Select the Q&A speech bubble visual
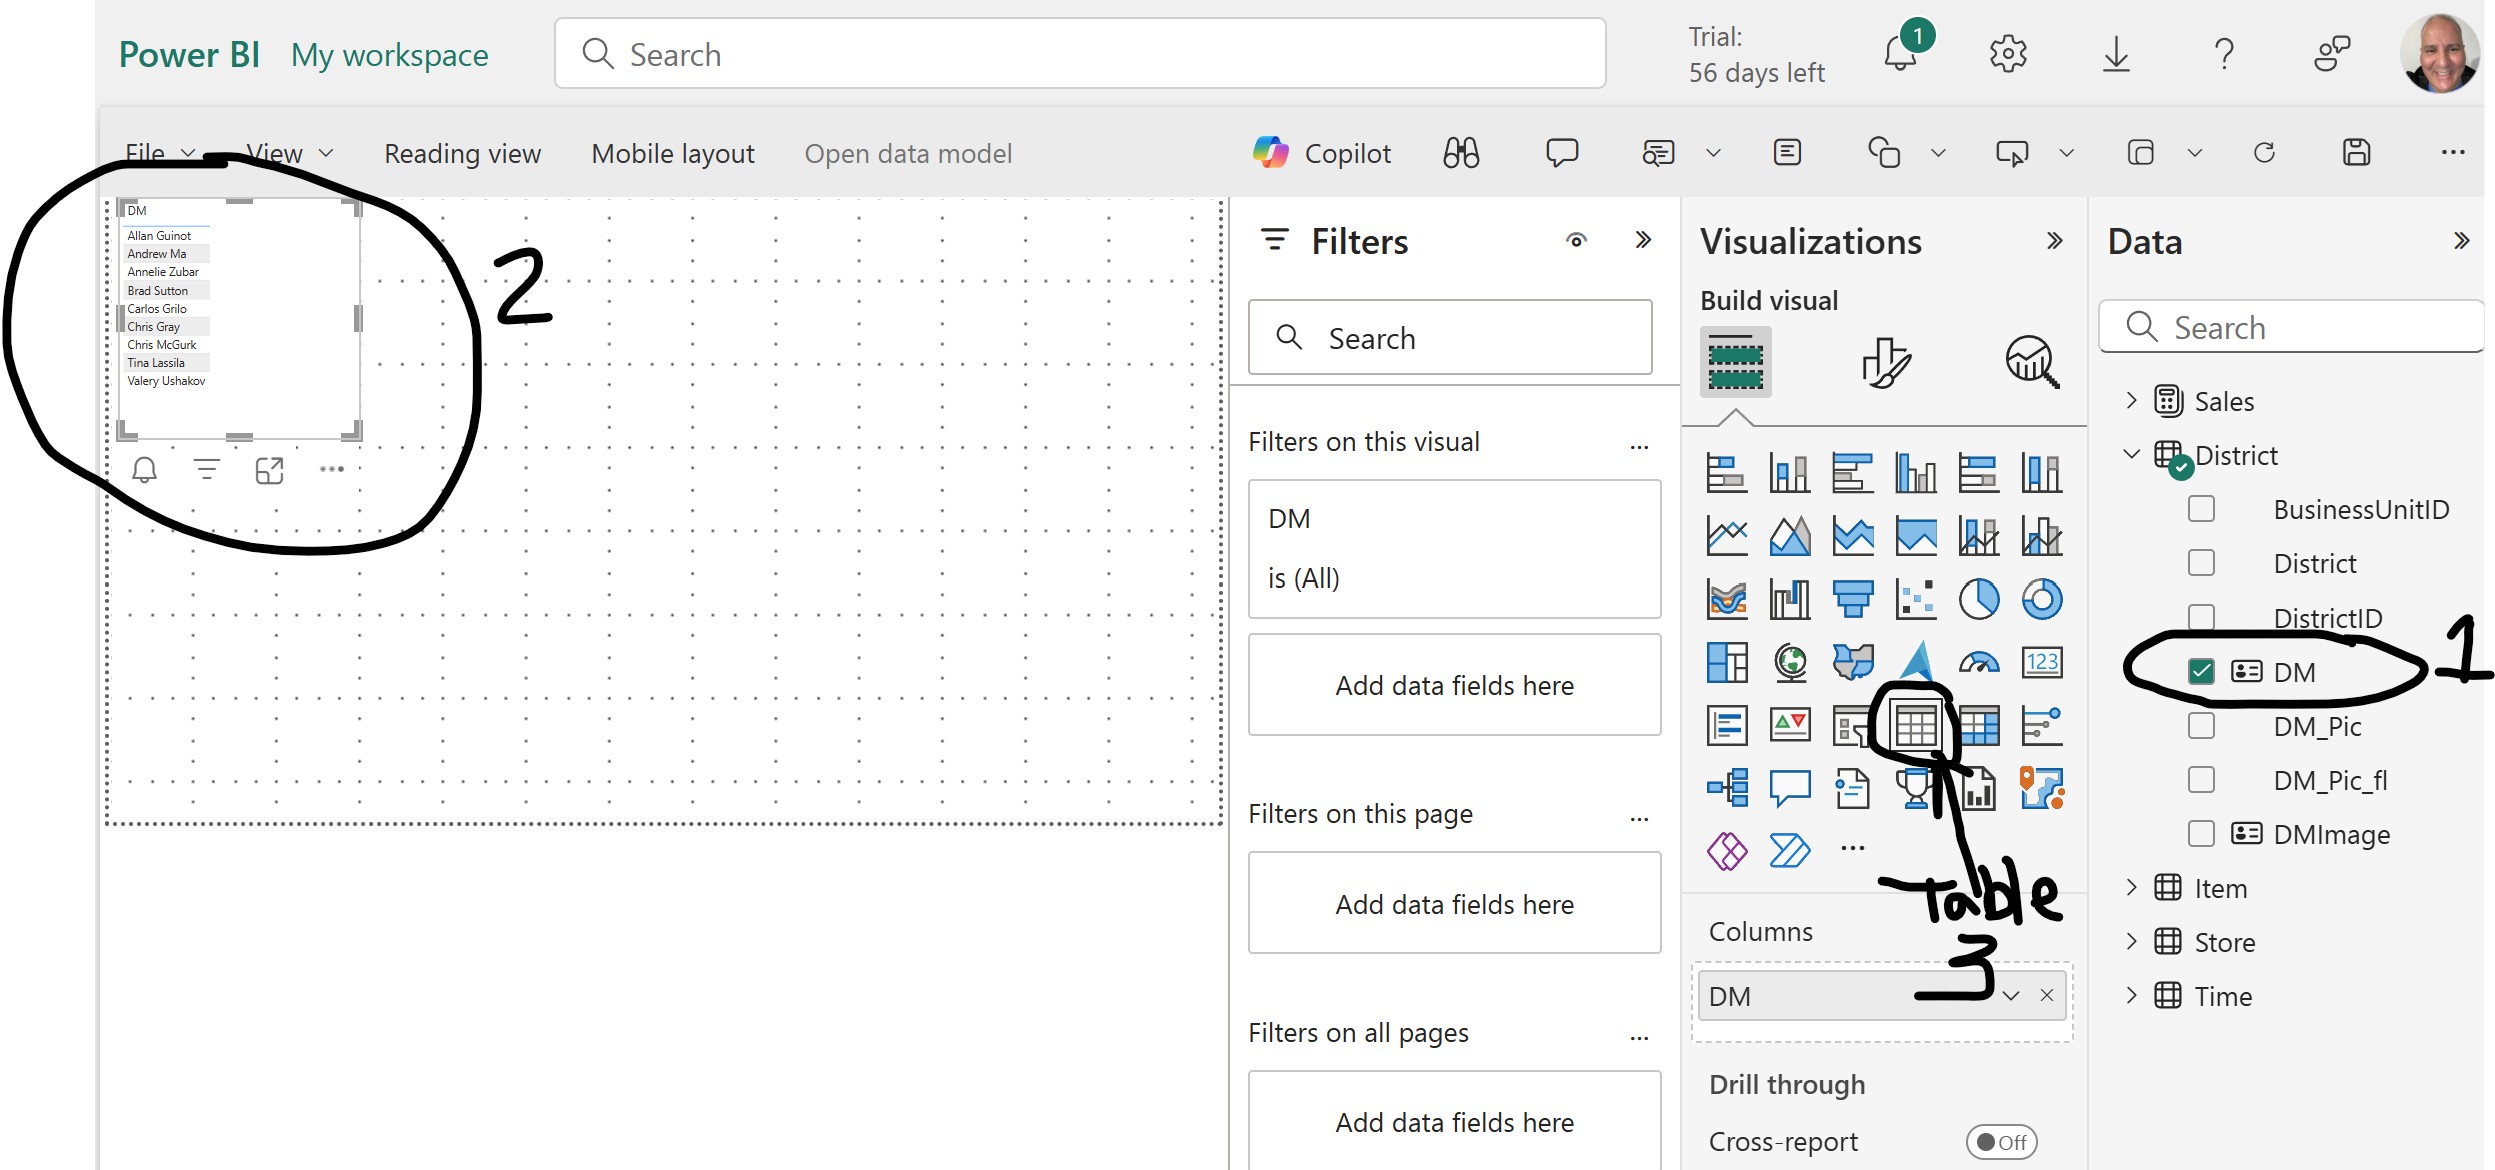The width and height of the screenshot is (2495, 1170). [1790, 788]
